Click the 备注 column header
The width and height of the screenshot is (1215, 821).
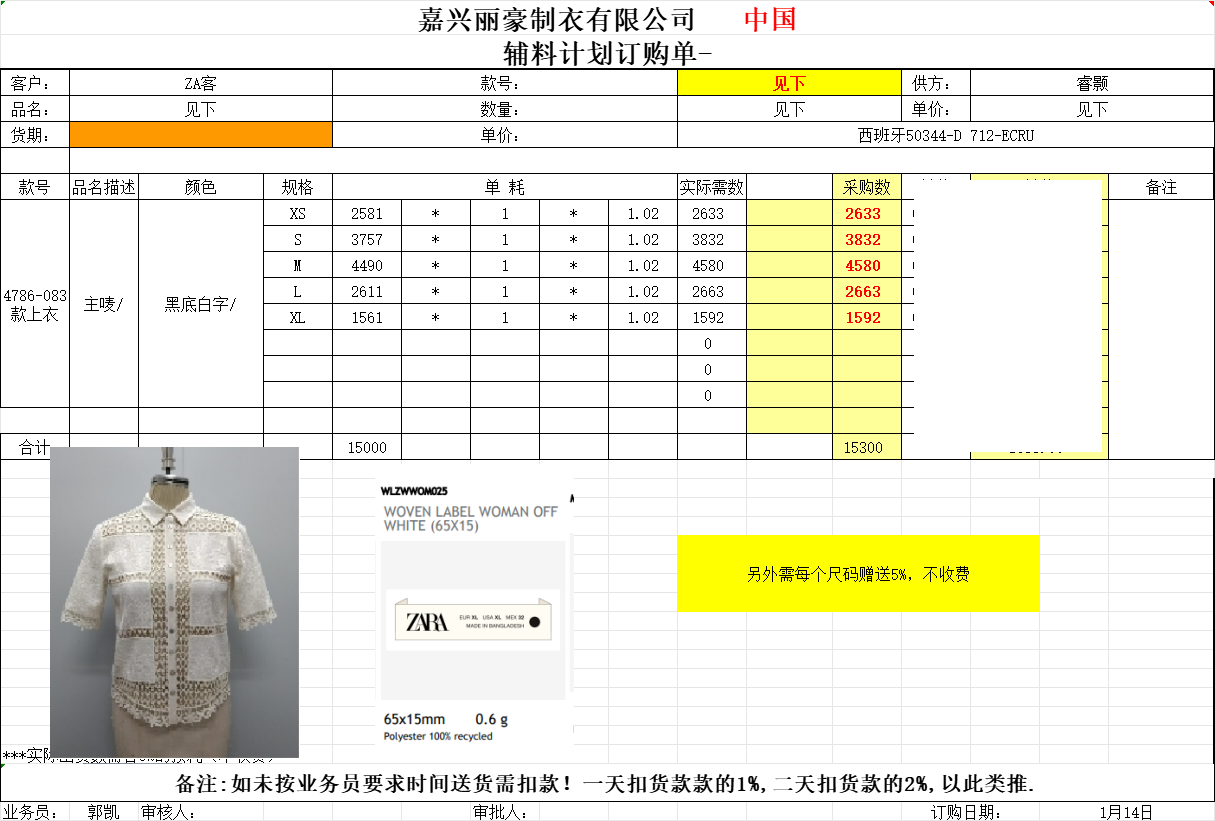[x=1161, y=187]
